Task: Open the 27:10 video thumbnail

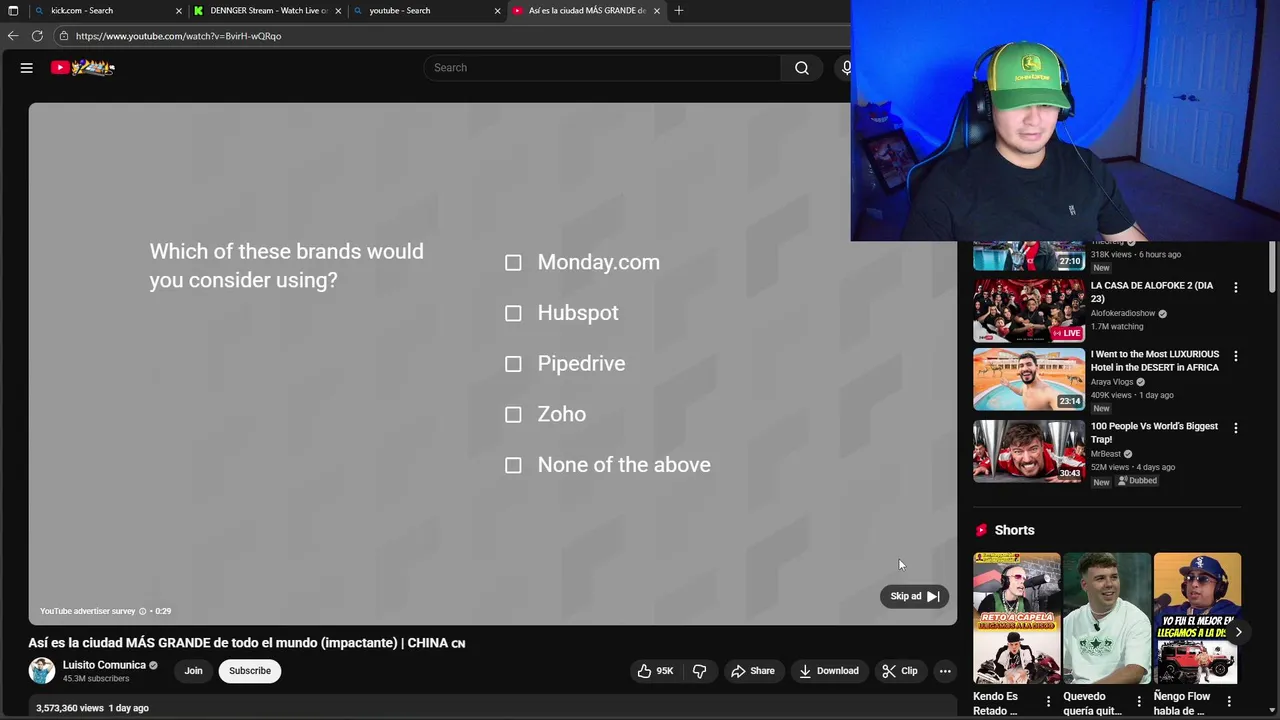Action: (x=1029, y=256)
